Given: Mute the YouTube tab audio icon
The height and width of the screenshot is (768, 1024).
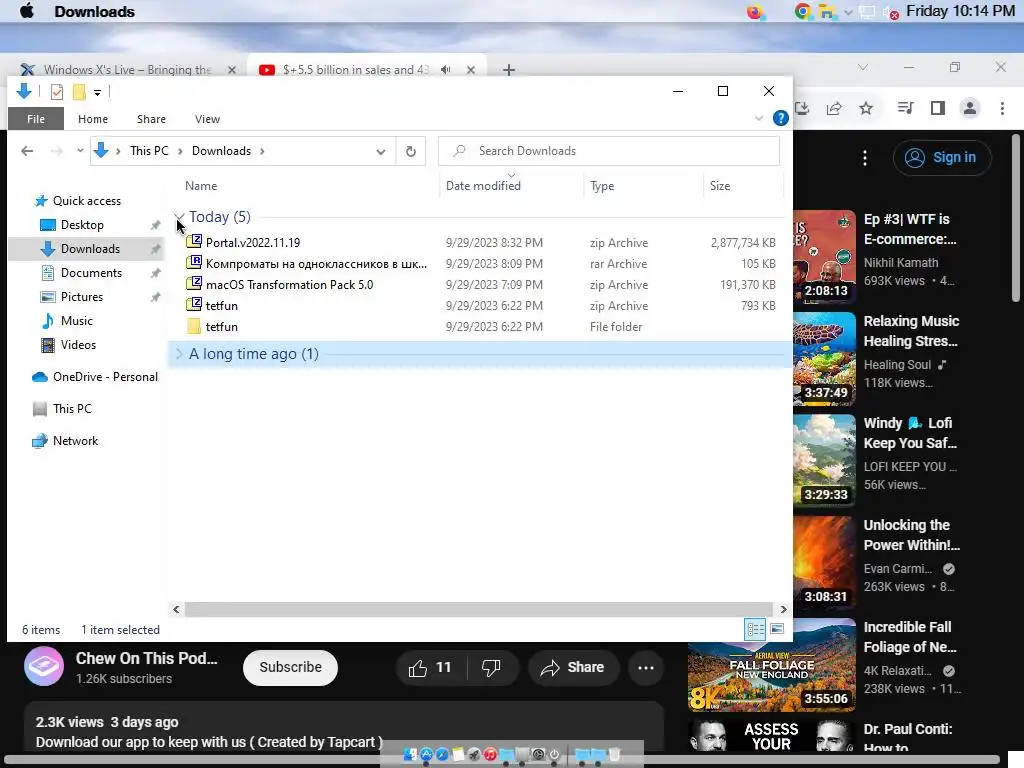Looking at the screenshot, I should [x=445, y=70].
